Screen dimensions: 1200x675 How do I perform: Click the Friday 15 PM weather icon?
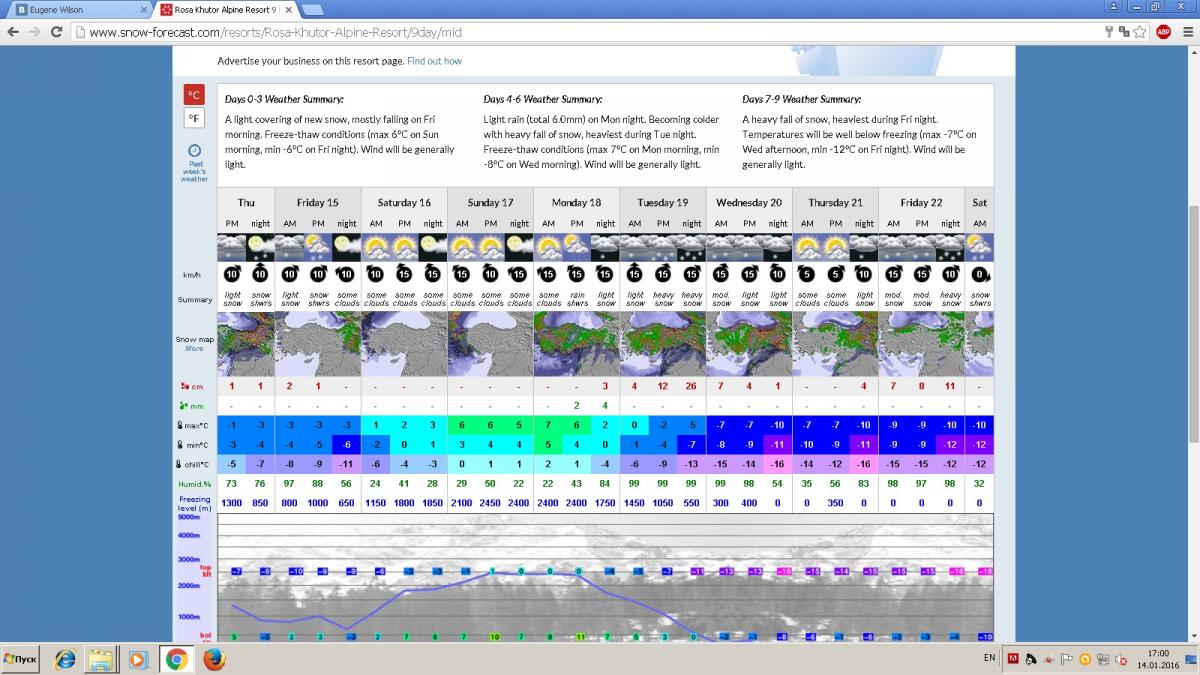pyautogui.click(x=318, y=246)
